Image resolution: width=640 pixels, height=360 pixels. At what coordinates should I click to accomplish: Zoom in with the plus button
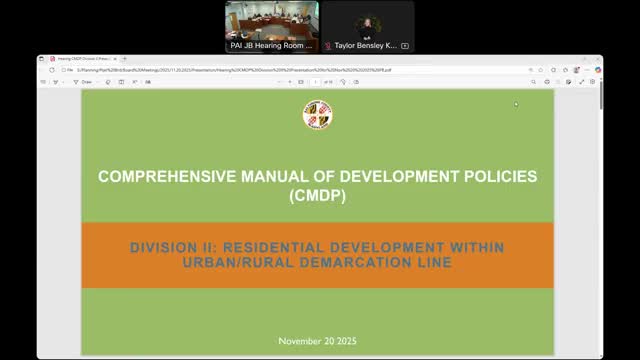coord(290,82)
